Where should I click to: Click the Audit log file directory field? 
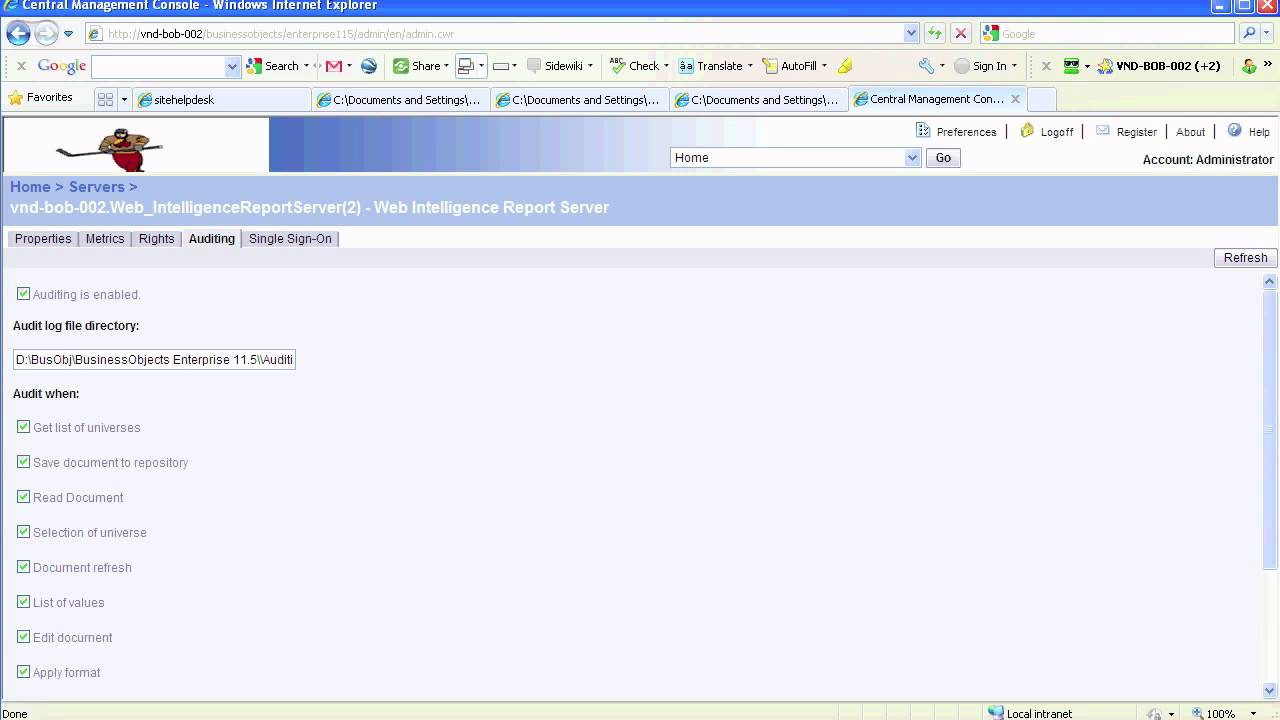154,359
